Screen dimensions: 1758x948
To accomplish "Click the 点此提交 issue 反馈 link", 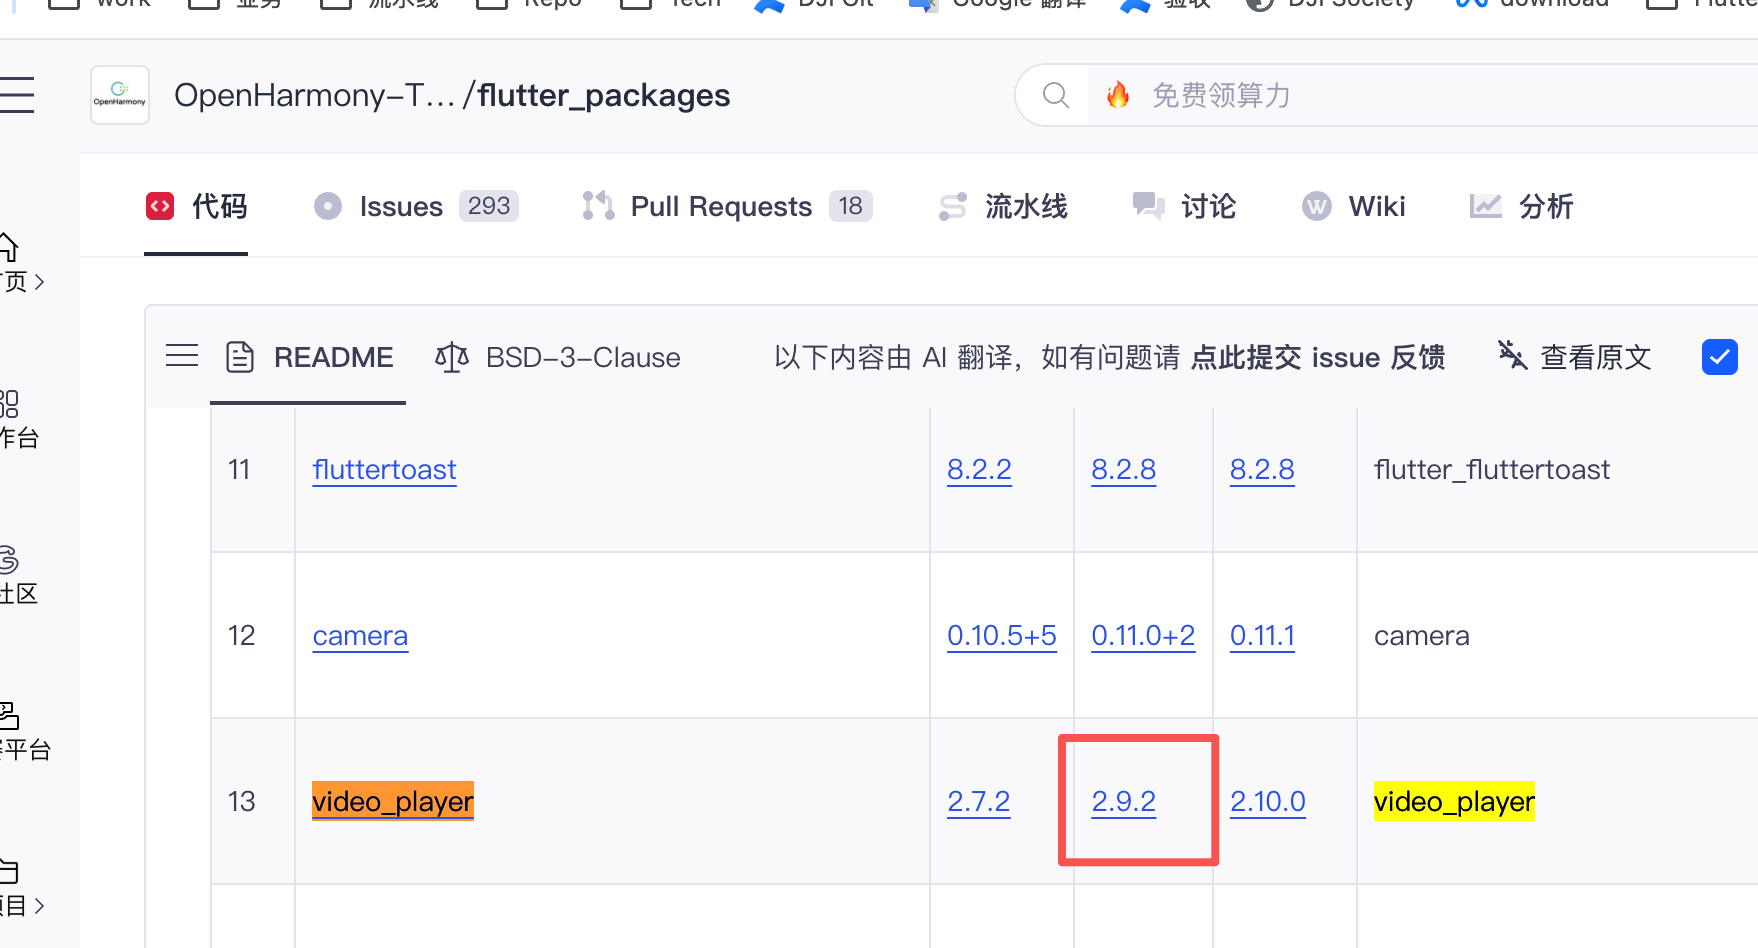I will point(1317,357).
